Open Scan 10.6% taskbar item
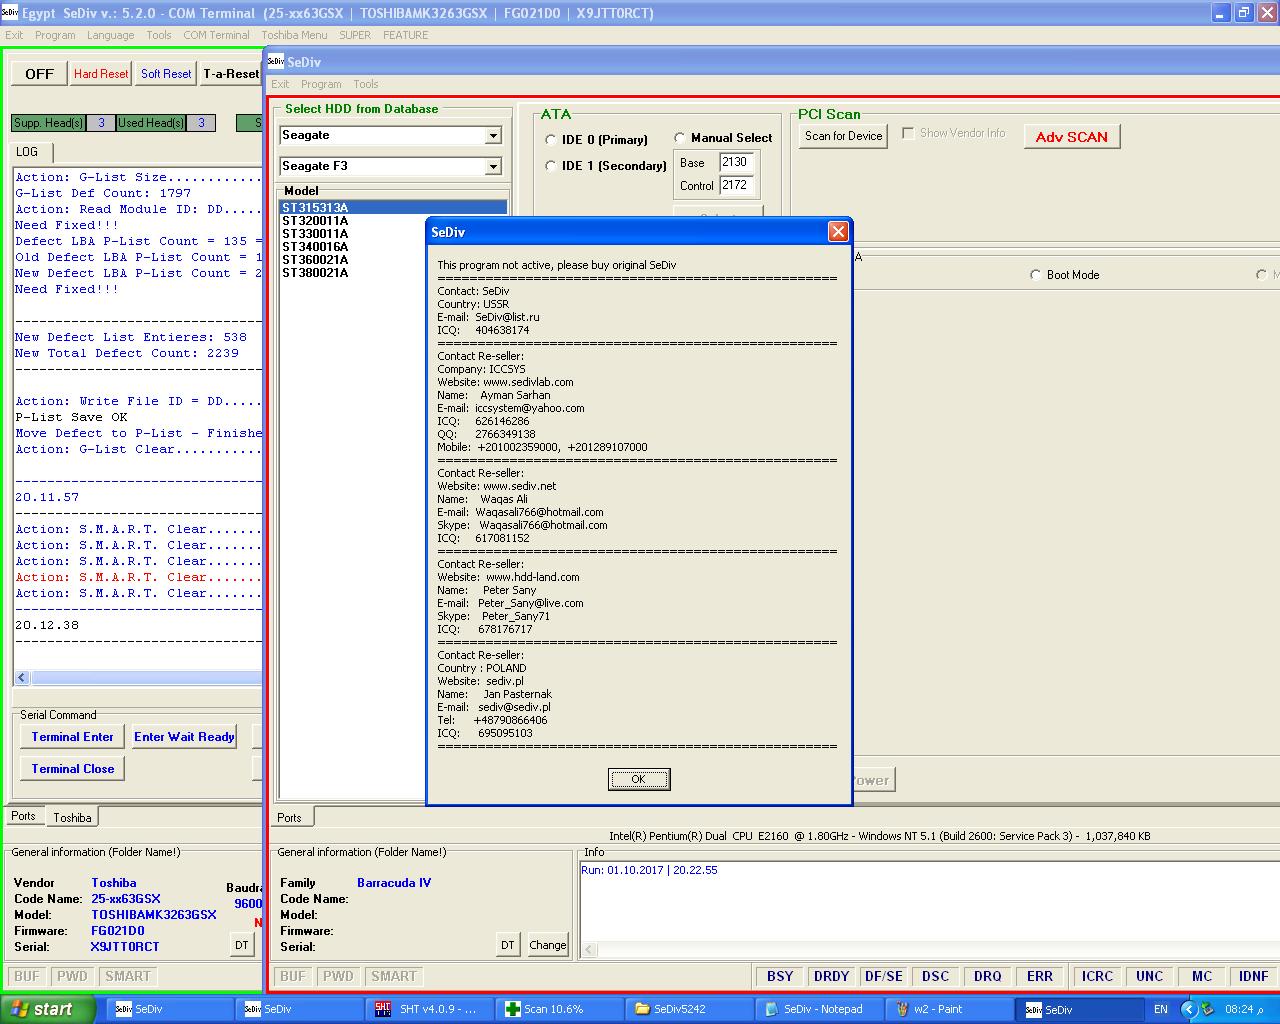 click(558, 1009)
